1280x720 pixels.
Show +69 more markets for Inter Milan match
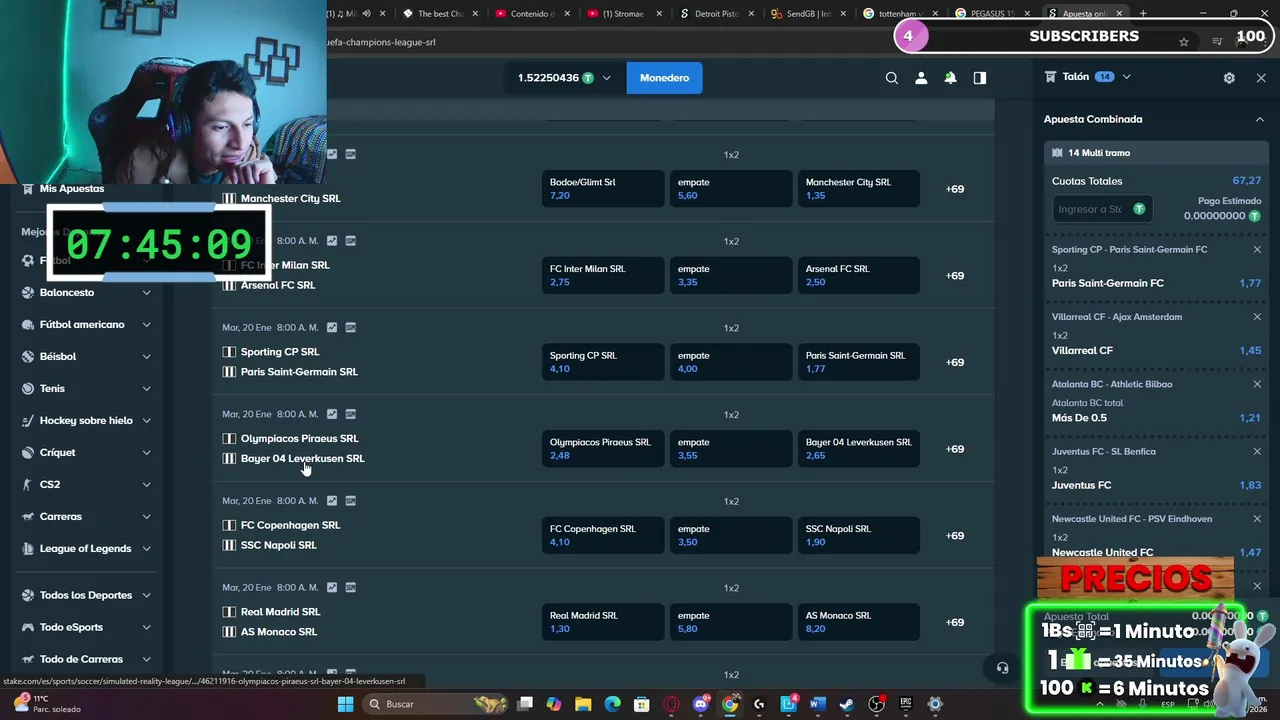(955, 276)
